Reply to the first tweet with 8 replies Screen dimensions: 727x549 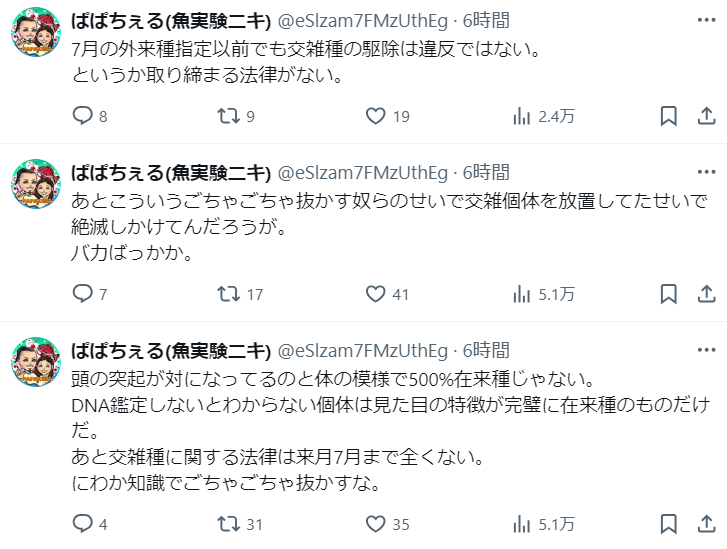[83, 116]
